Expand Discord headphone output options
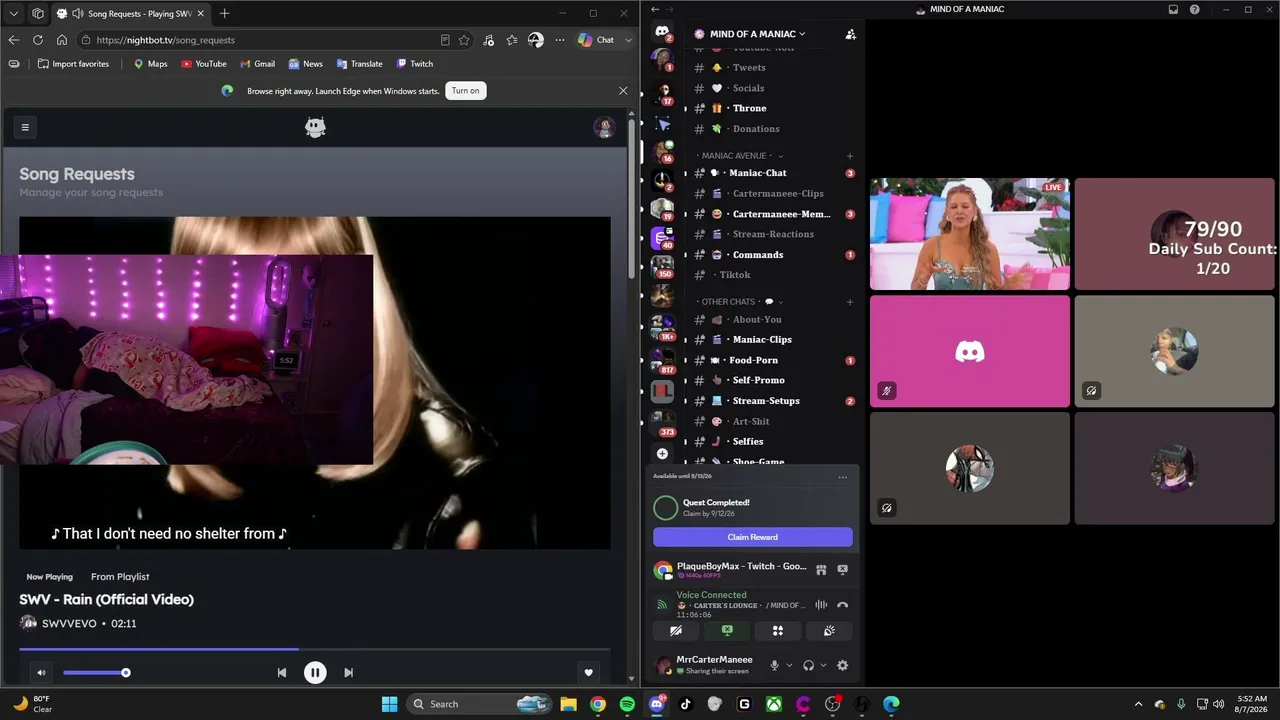 click(823, 666)
